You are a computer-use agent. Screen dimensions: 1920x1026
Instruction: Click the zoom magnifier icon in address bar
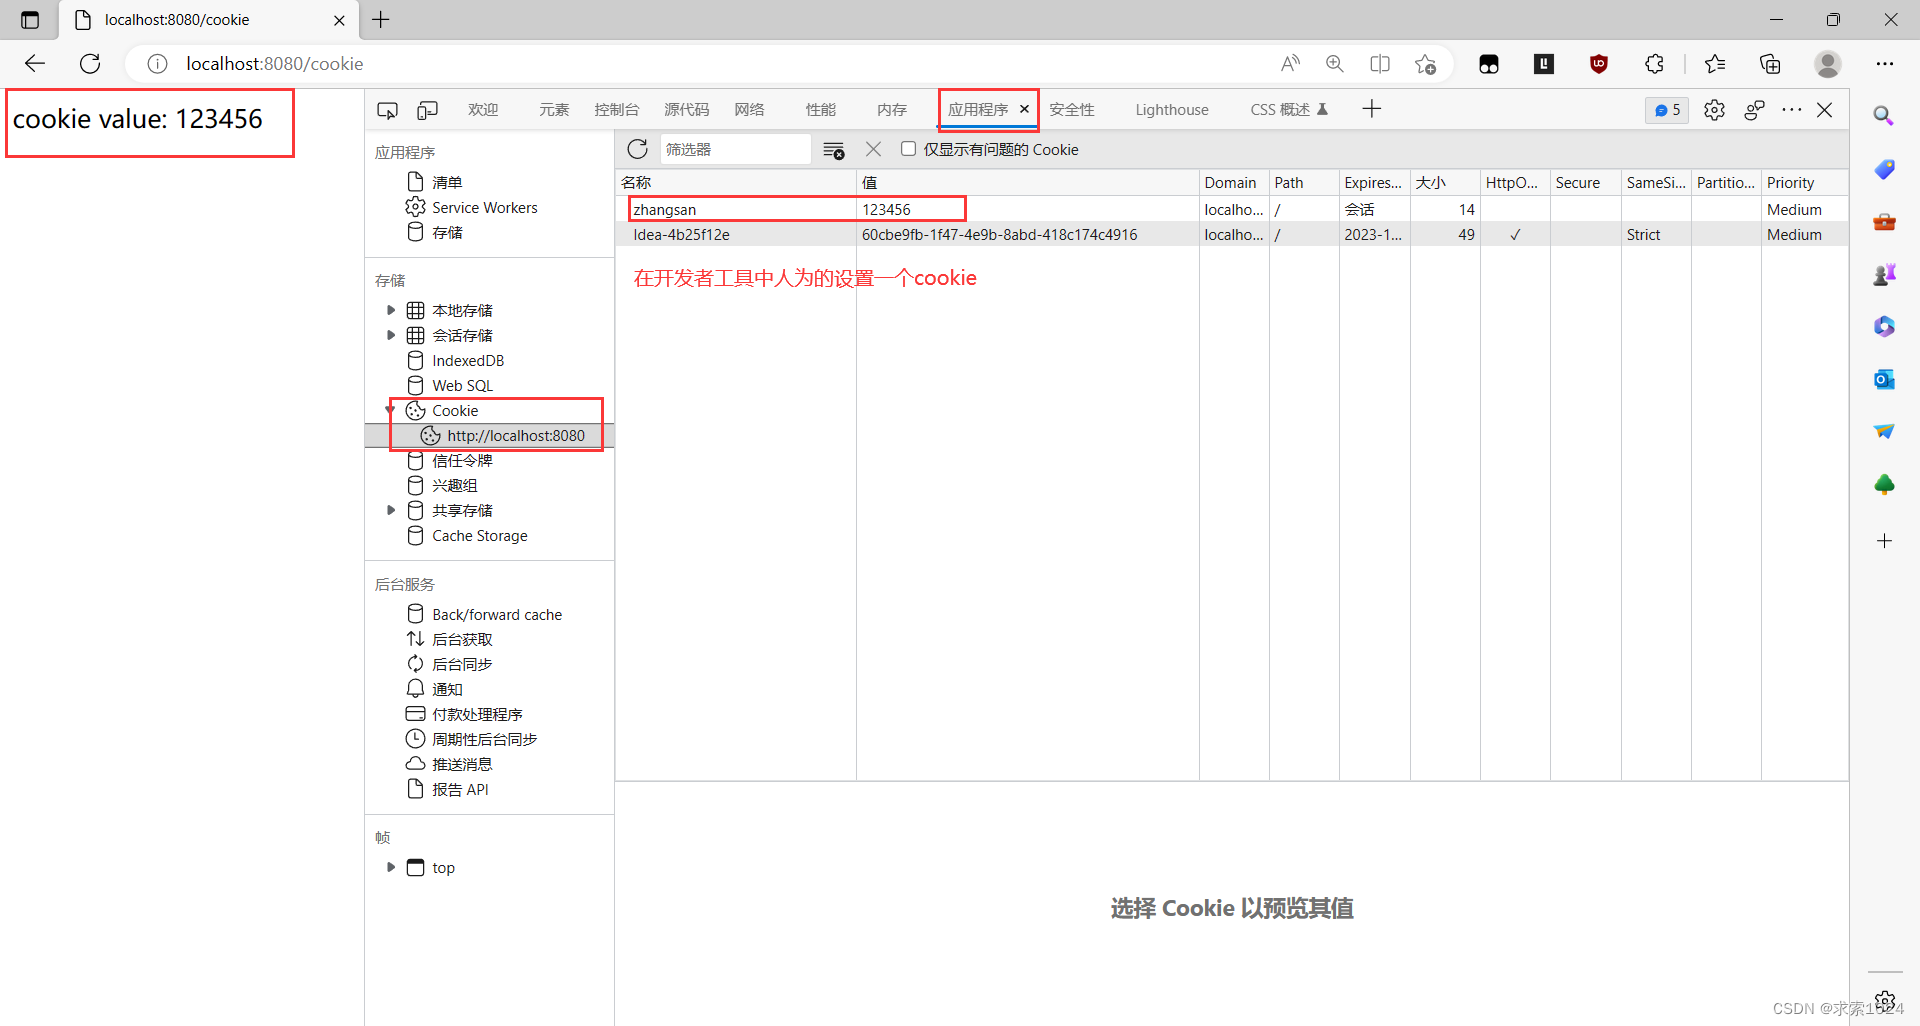(x=1334, y=64)
